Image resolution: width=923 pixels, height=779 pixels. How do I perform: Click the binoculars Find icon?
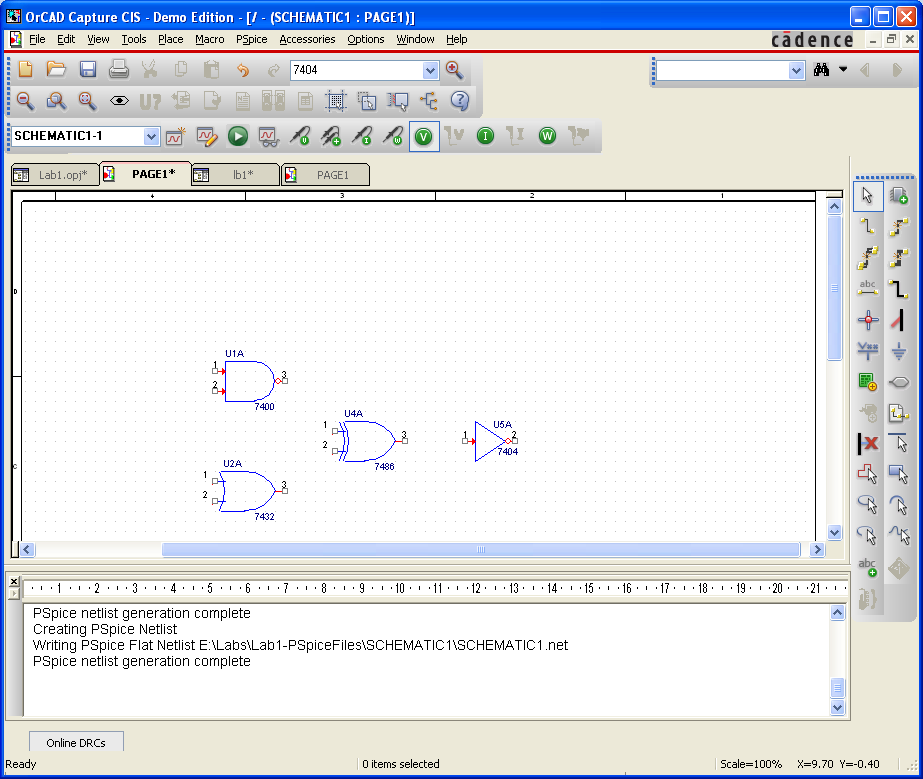pos(822,70)
